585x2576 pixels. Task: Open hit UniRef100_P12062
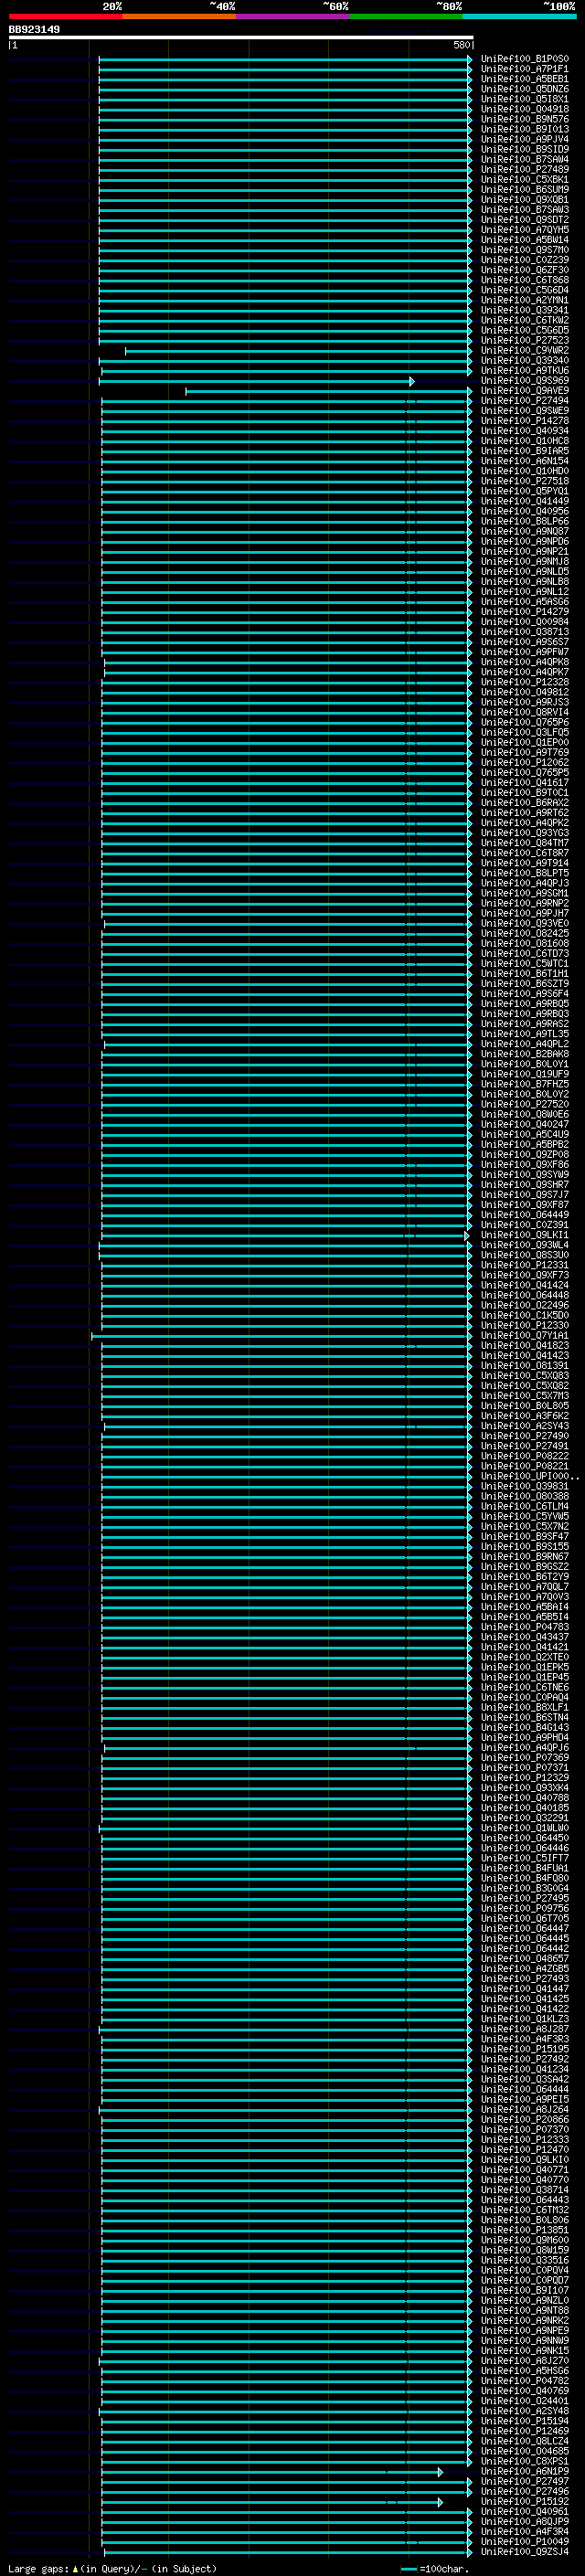[x=524, y=763]
